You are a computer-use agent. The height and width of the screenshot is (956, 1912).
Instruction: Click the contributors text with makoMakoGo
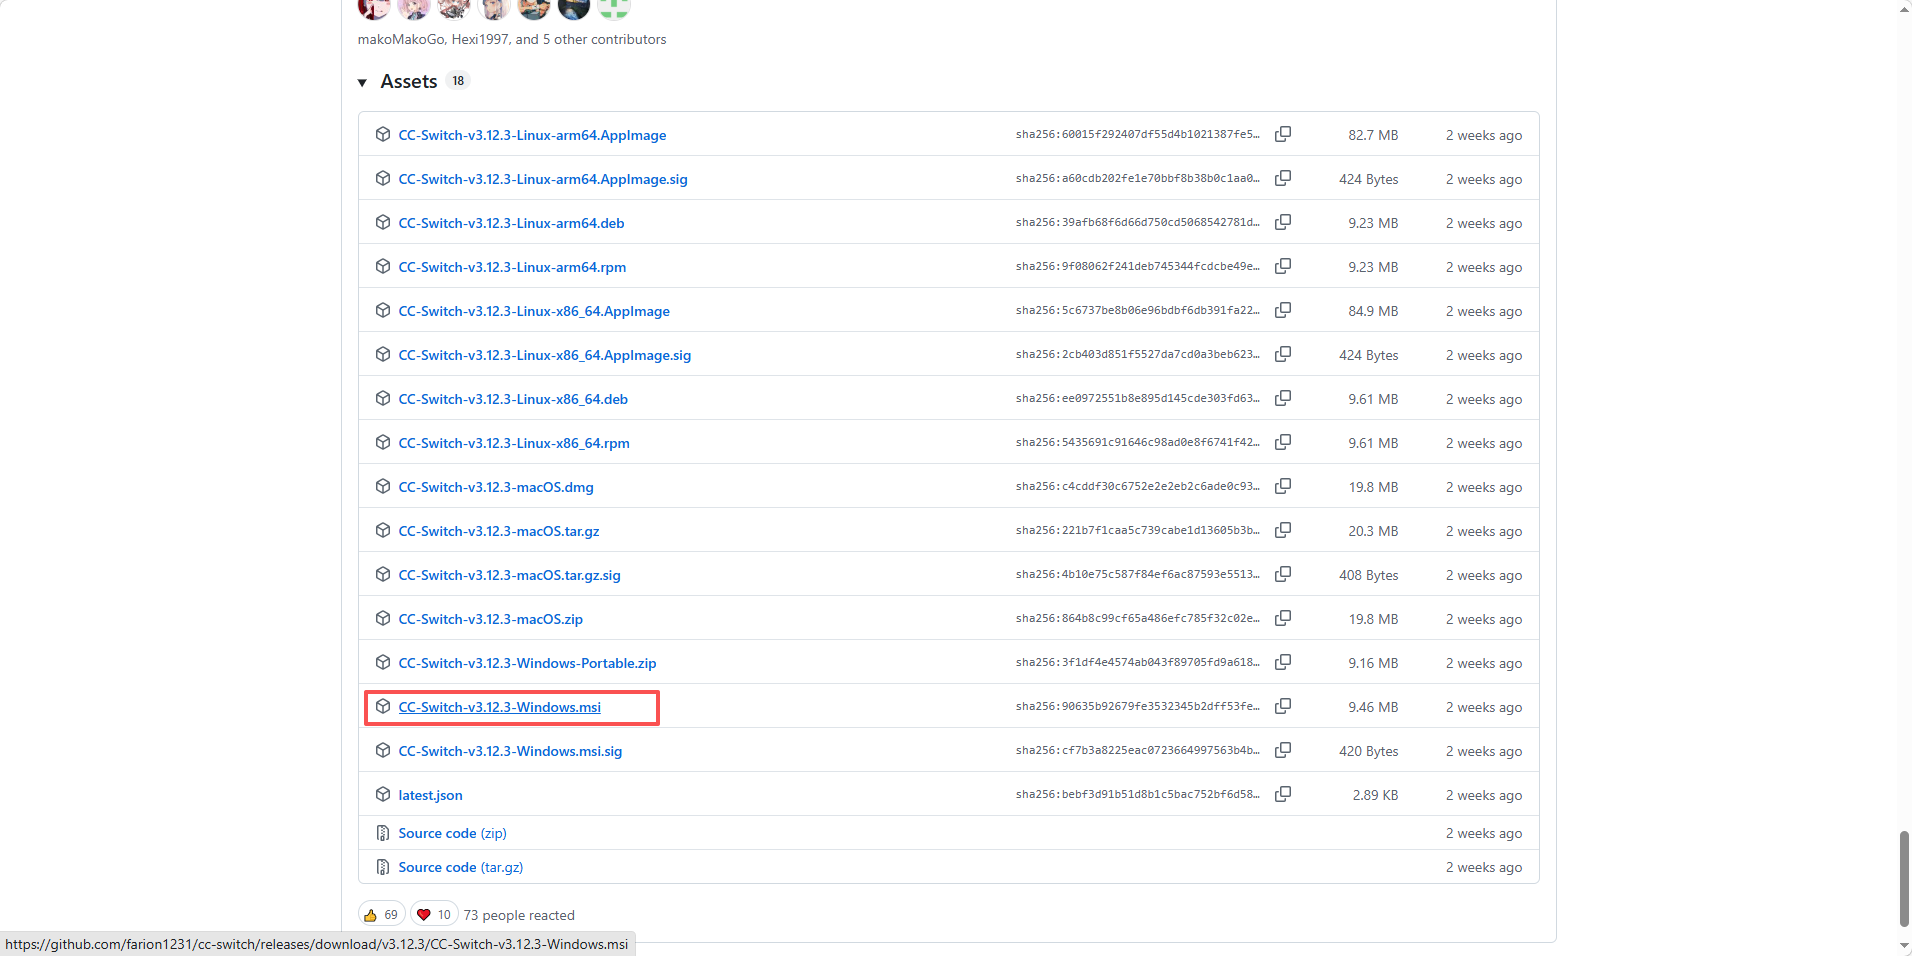point(512,39)
